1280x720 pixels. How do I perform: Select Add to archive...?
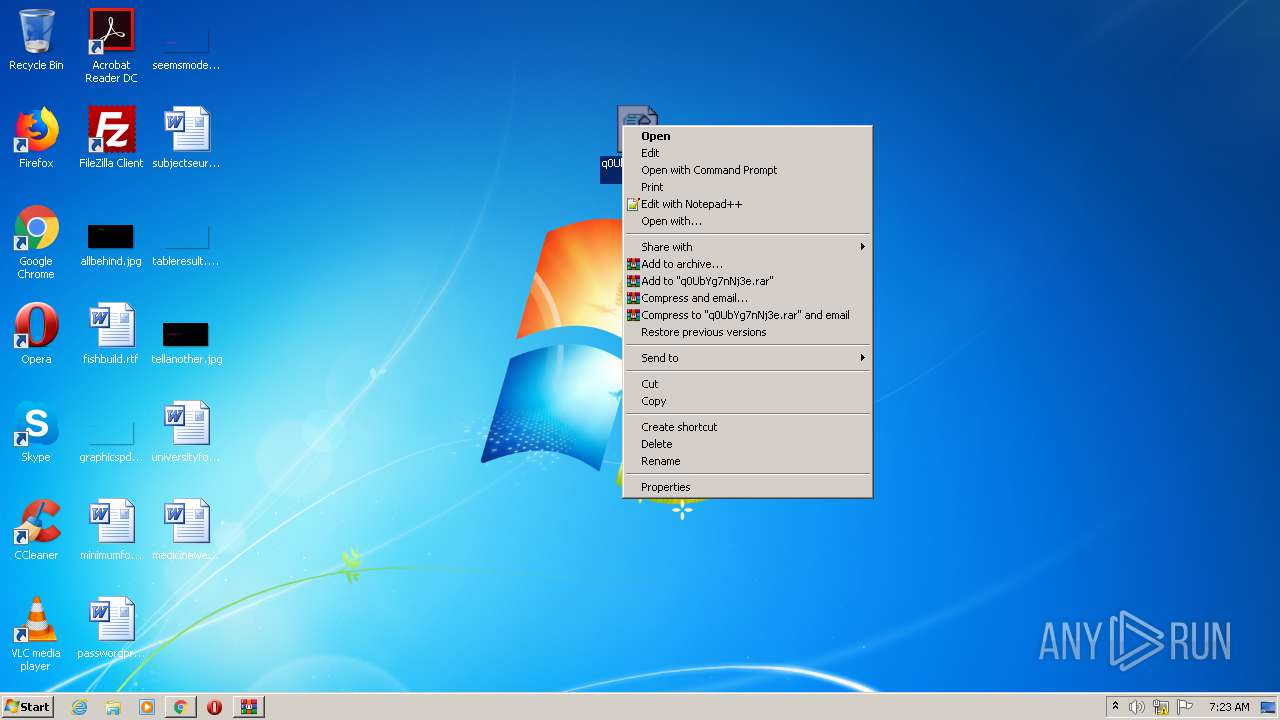747,264
